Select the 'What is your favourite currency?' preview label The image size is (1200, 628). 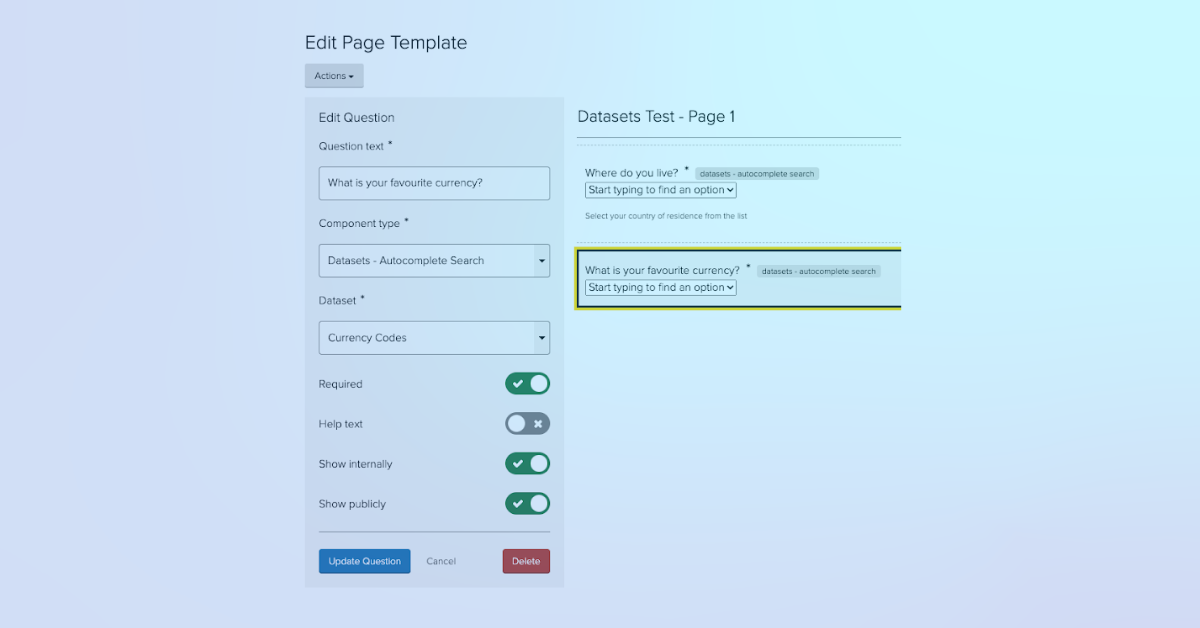662,270
